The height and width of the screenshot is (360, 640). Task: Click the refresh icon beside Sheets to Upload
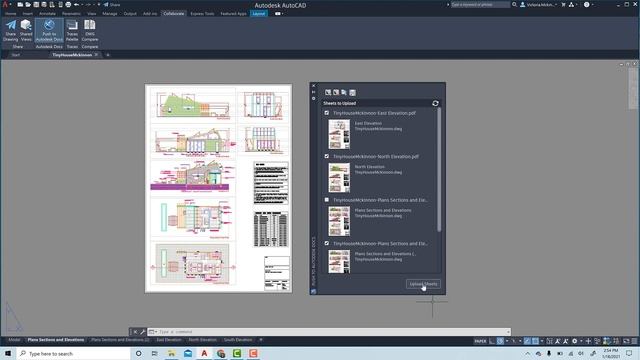tap(435, 103)
